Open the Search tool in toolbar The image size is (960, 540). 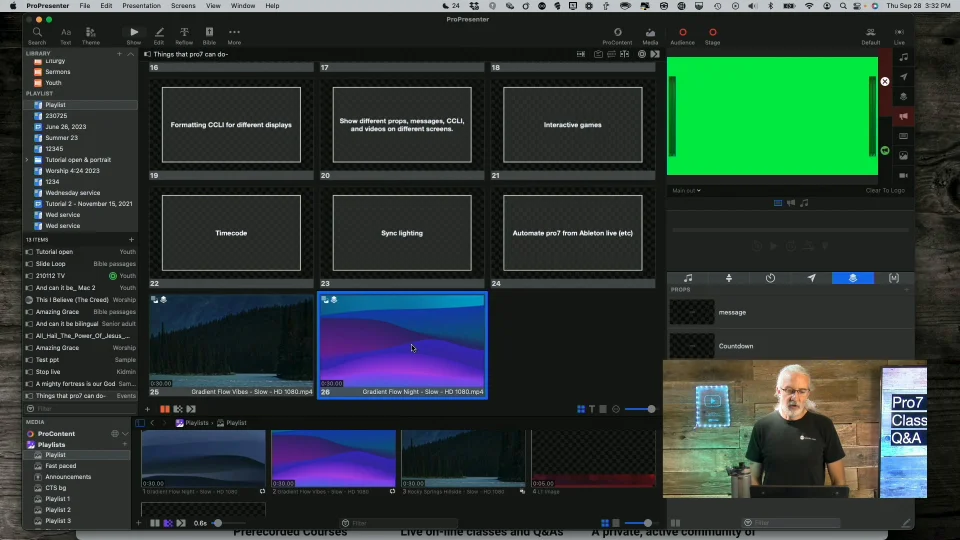pyautogui.click(x=37, y=36)
